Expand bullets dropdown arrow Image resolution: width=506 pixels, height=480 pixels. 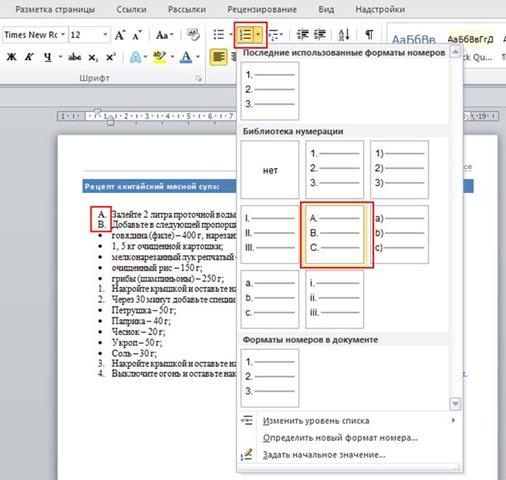[230, 34]
